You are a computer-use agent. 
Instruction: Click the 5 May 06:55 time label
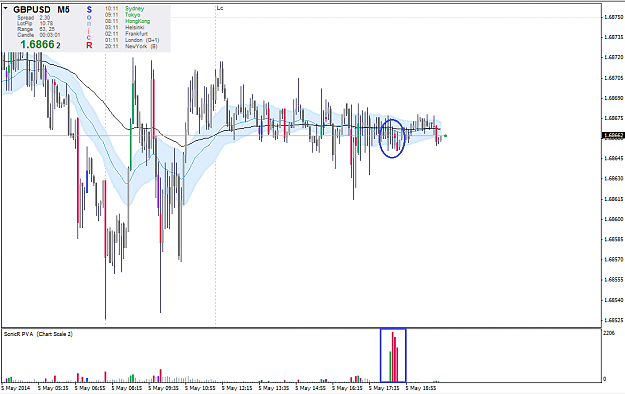90,388
